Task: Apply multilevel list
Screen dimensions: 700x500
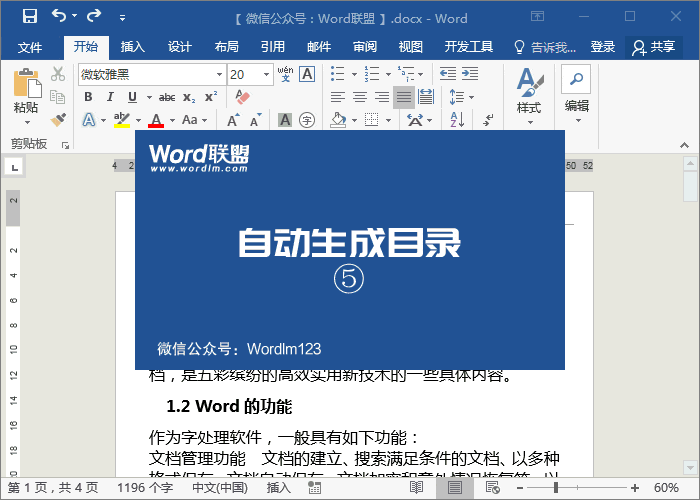Action: [406, 74]
